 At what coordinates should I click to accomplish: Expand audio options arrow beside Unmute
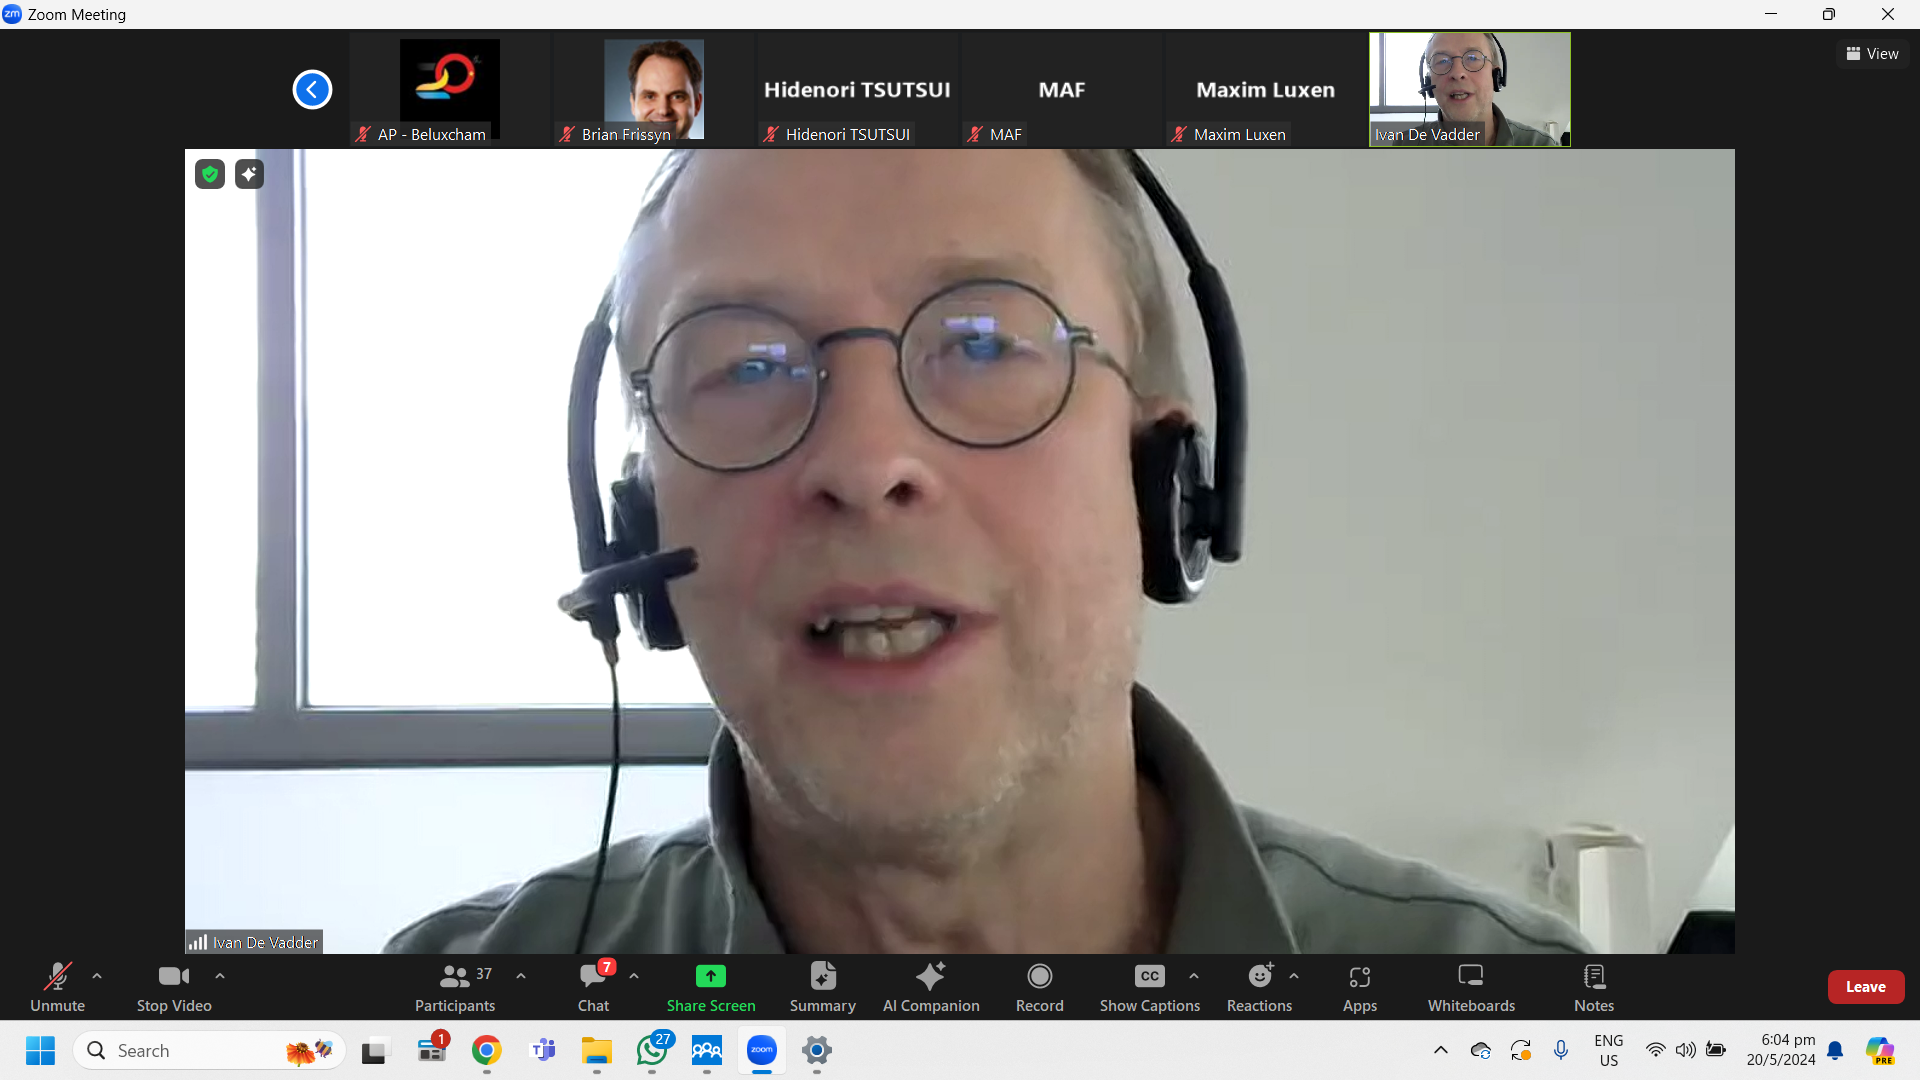point(97,976)
